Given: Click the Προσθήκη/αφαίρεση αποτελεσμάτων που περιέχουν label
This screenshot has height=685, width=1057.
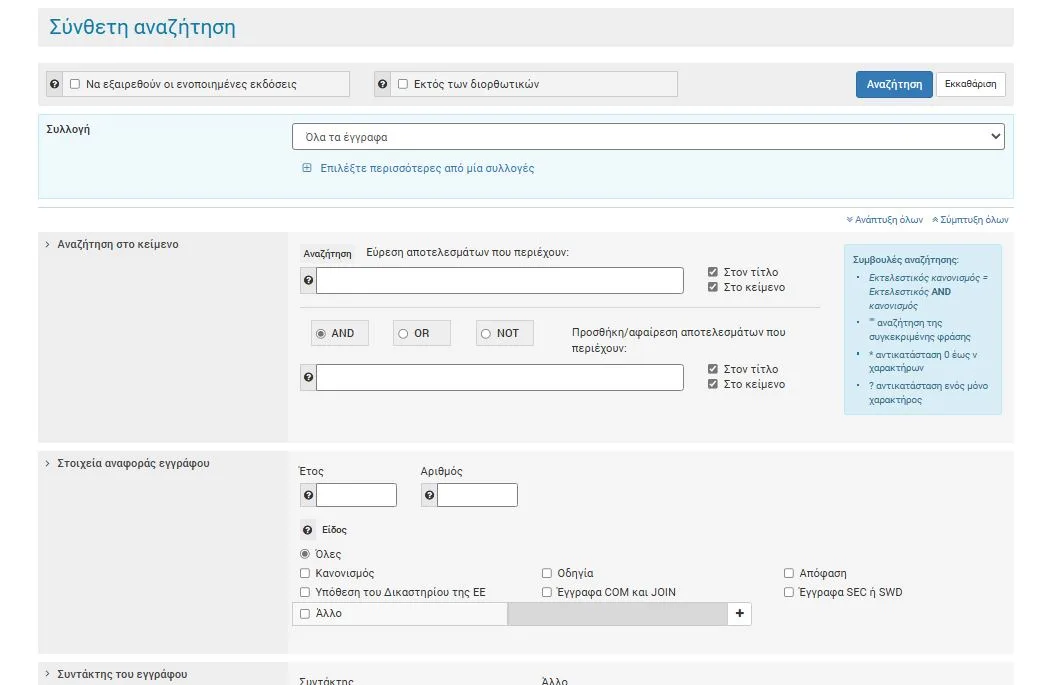Looking at the screenshot, I should click(678, 340).
